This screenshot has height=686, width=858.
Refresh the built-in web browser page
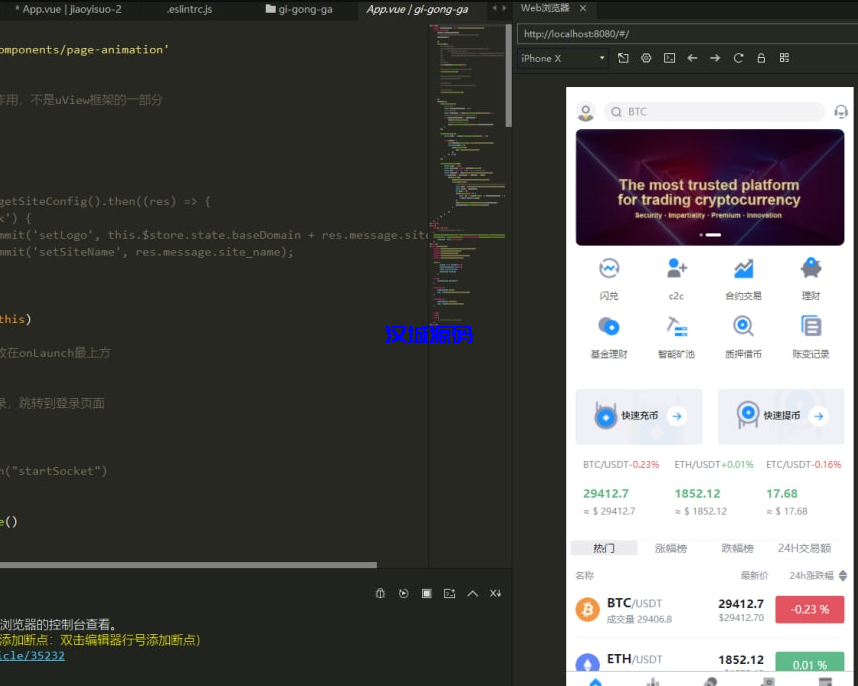coord(738,58)
